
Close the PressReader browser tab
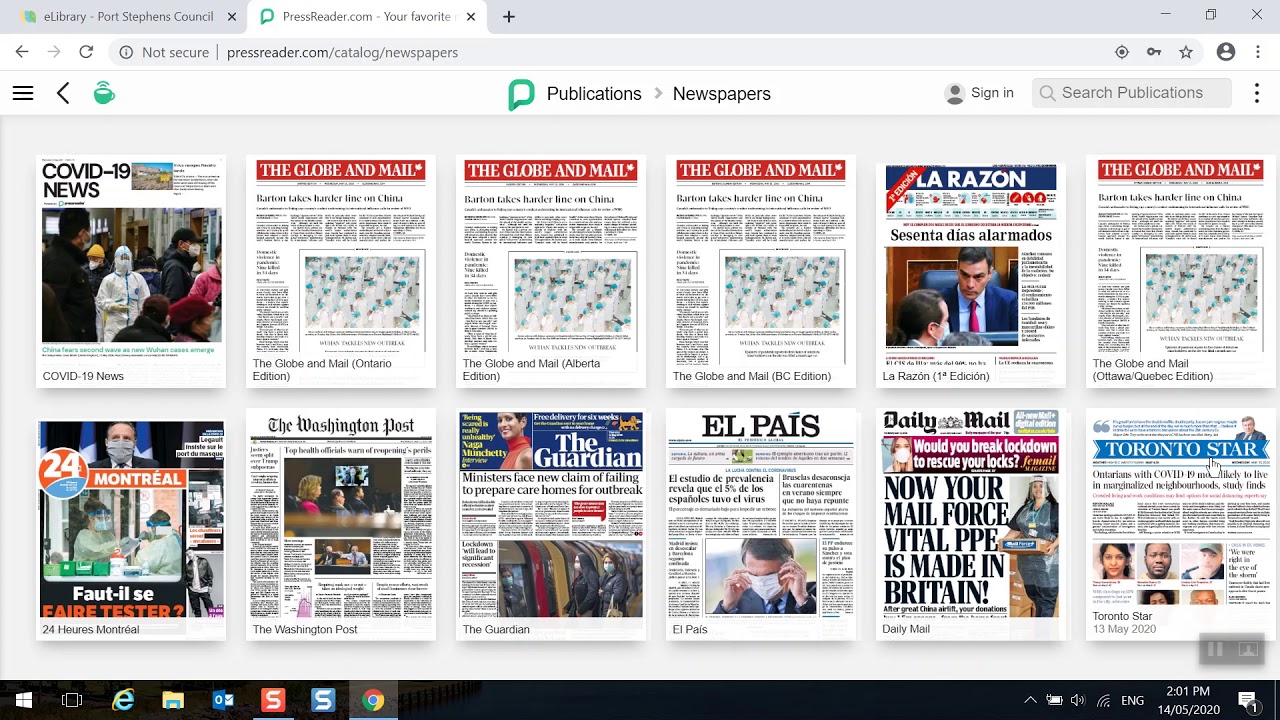pos(472,16)
